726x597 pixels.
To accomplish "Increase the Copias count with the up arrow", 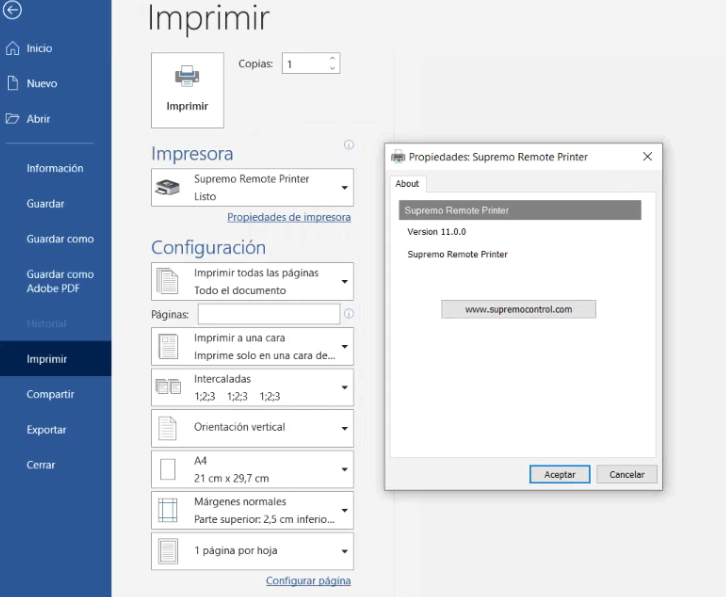I will (x=332, y=58).
